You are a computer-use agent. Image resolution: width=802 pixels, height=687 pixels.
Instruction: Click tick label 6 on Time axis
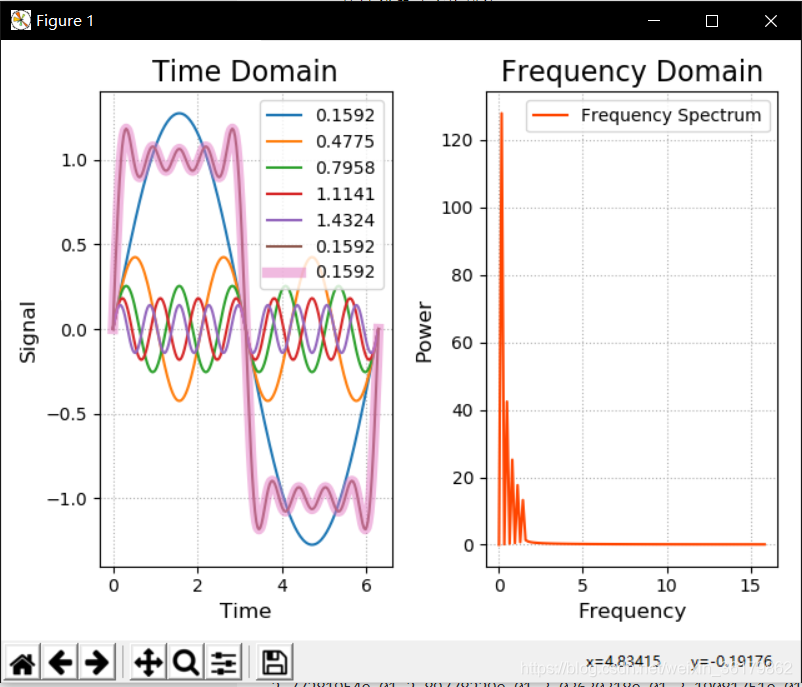point(366,586)
